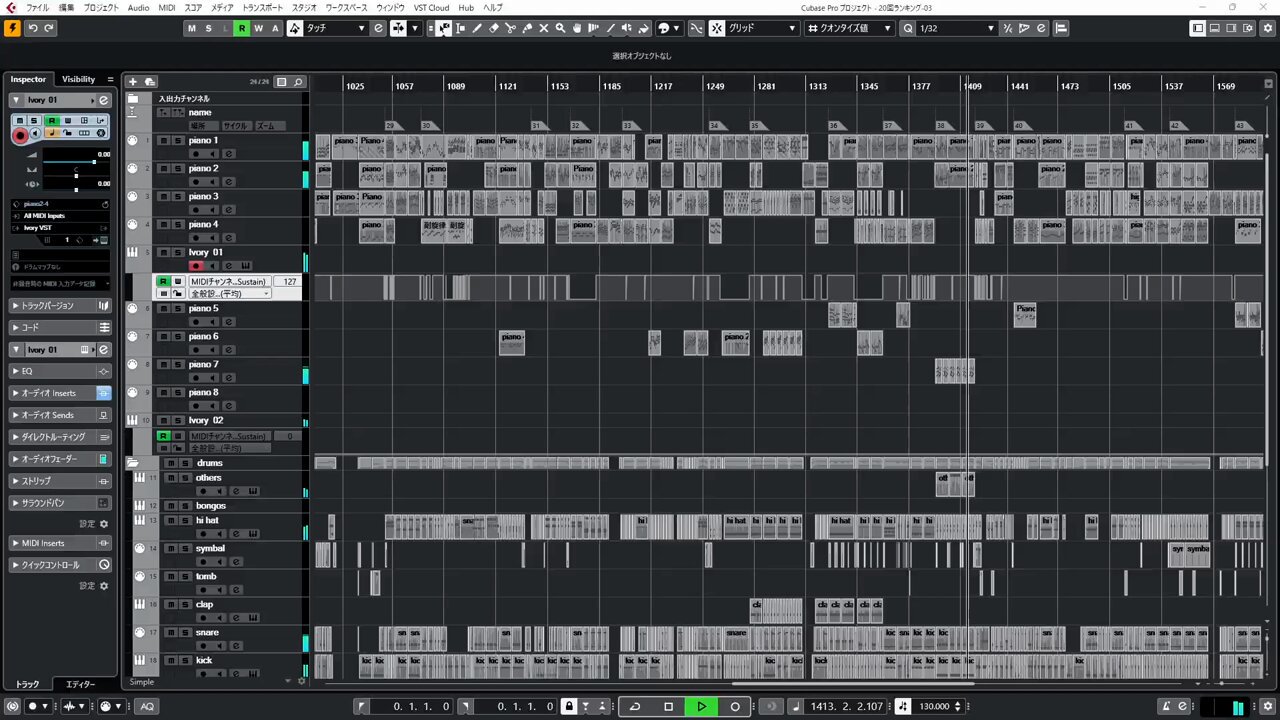Click the Ivory VST output routing field

[x=60, y=228]
